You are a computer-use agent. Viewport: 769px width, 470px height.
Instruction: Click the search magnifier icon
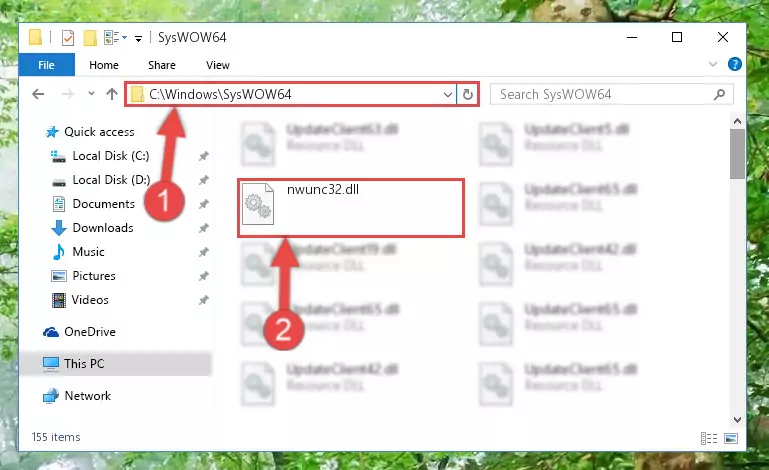pyautogui.click(x=719, y=94)
